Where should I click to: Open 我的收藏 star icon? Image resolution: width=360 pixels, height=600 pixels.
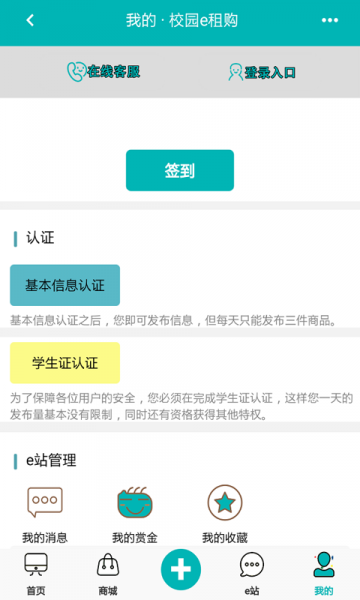[225, 502]
